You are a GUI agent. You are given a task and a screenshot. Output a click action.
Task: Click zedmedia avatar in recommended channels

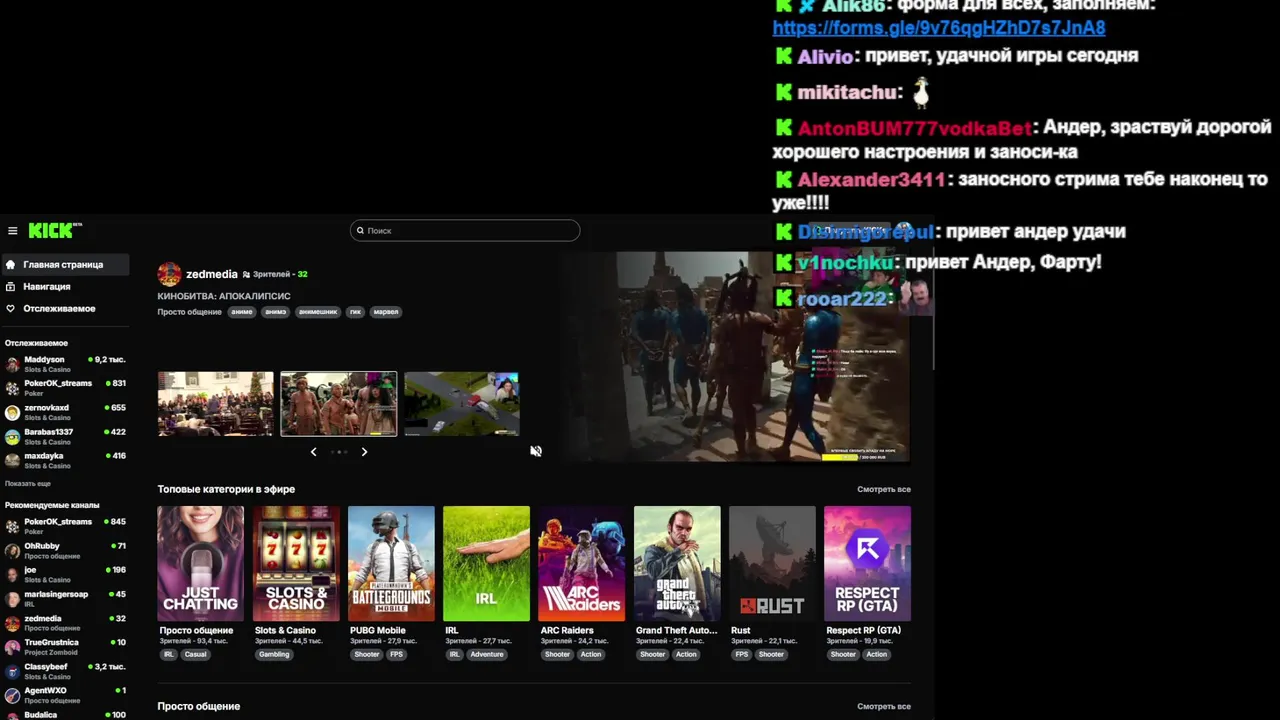[x=12, y=623]
